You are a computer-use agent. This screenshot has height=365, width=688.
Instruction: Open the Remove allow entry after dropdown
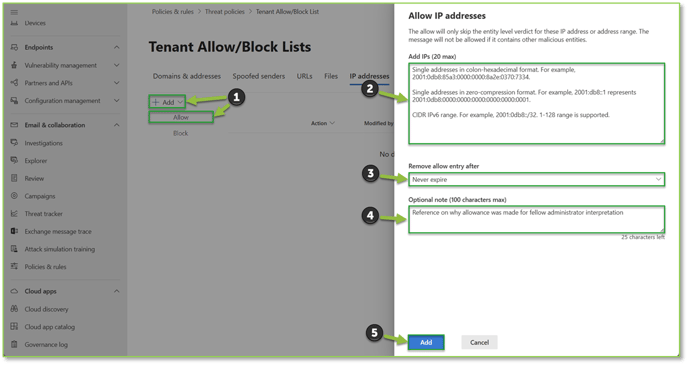(536, 179)
